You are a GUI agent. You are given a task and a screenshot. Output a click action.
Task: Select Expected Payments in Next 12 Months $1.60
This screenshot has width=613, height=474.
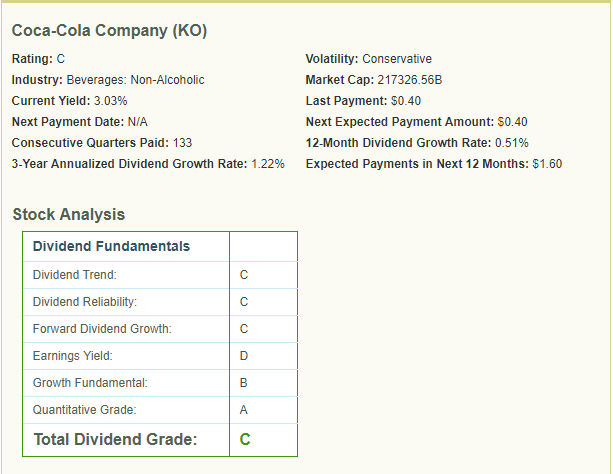point(434,163)
